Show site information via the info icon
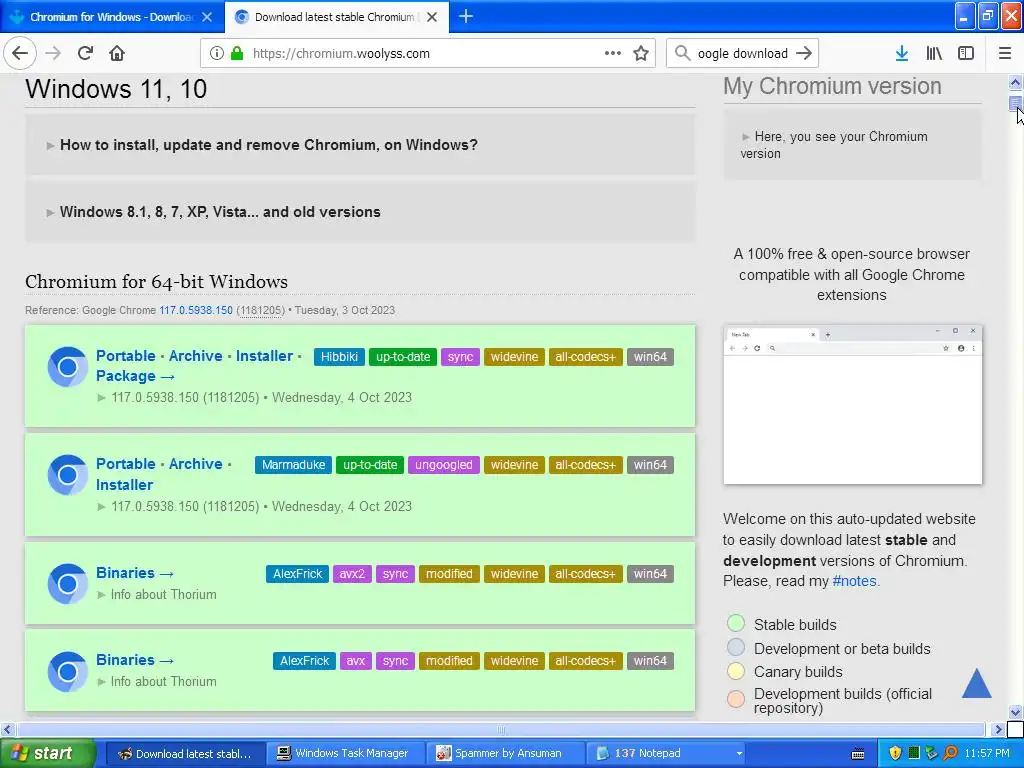Image resolution: width=1024 pixels, height=768 pixels. [217, 53]
